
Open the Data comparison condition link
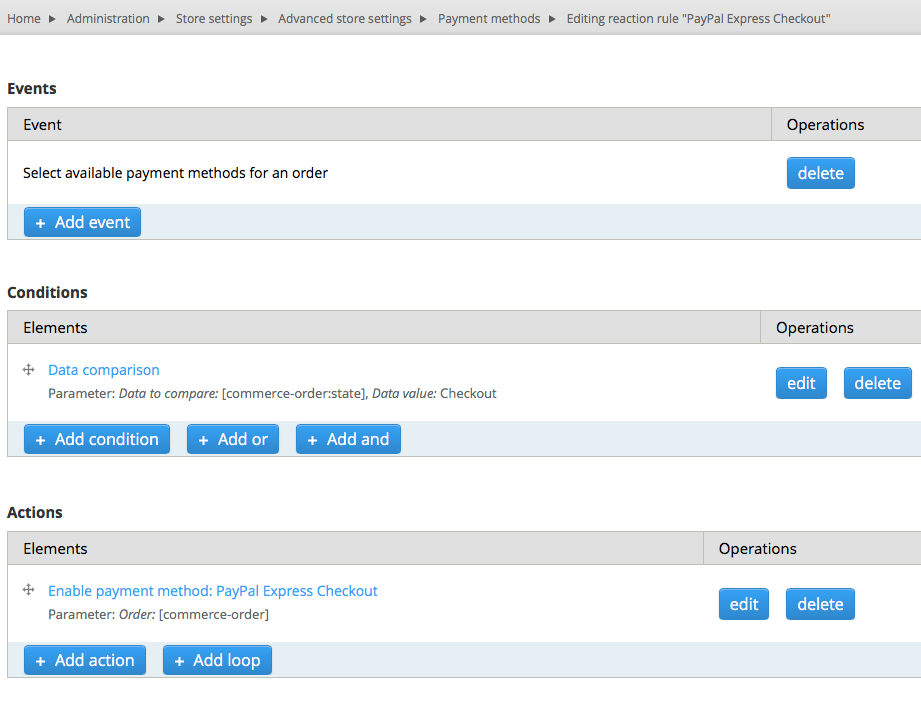103,370
